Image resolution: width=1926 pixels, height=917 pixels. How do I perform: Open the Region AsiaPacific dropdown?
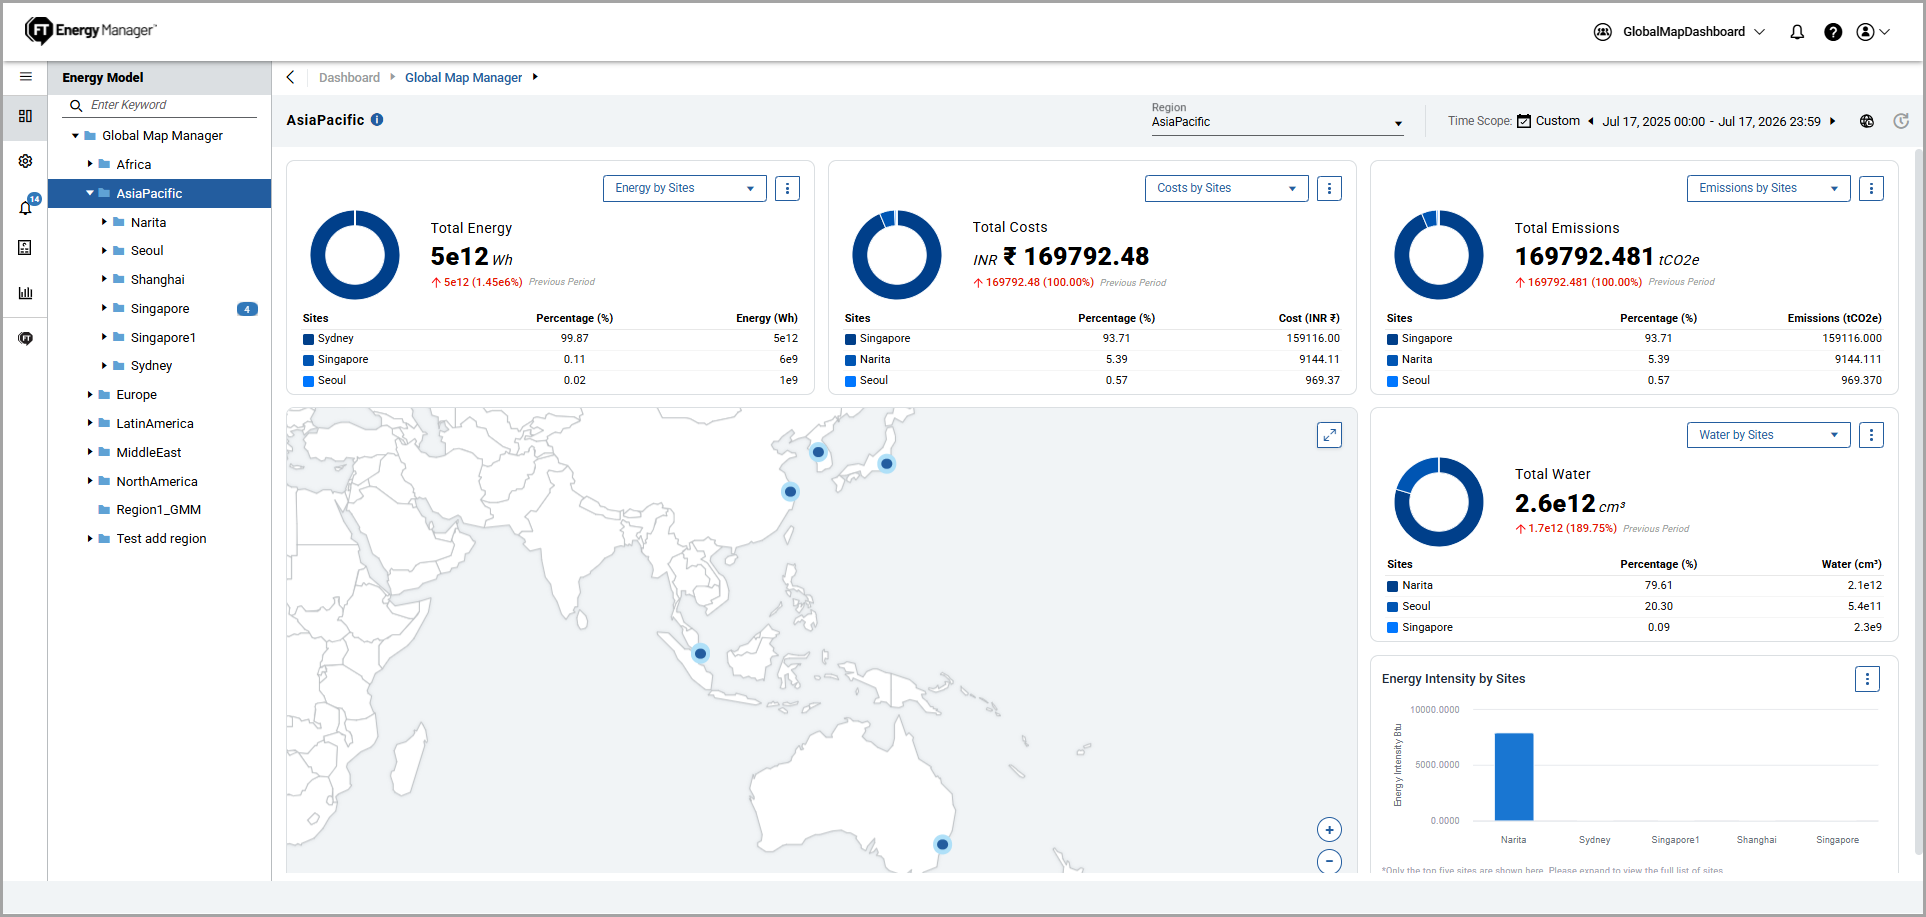[1277, 123]
